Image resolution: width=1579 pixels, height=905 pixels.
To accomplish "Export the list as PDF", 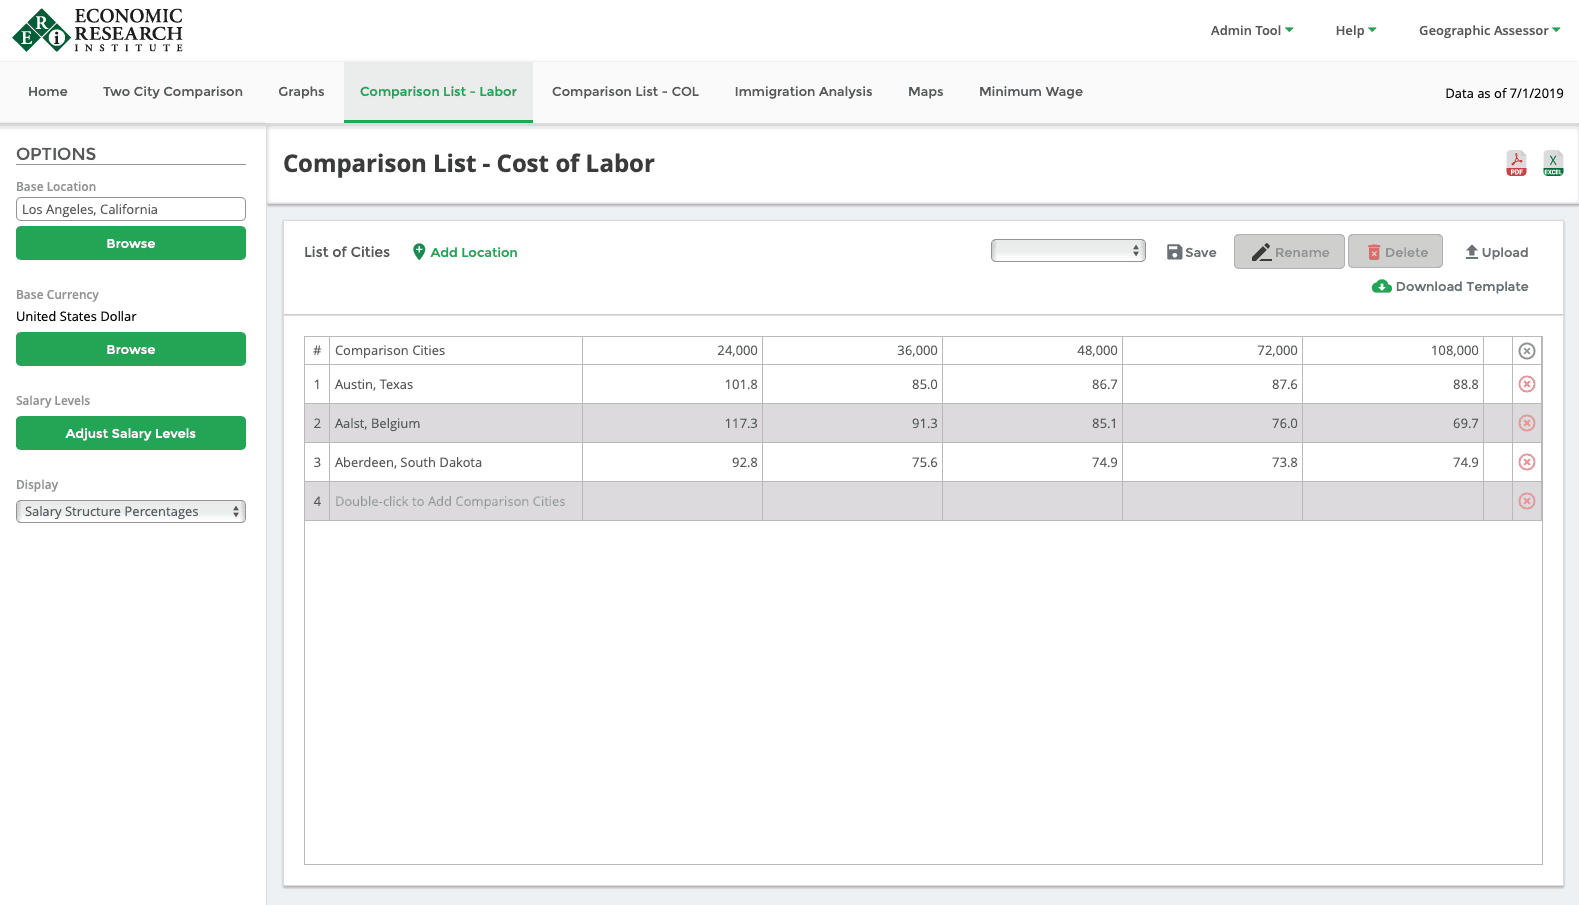I will click(1516, 164).
